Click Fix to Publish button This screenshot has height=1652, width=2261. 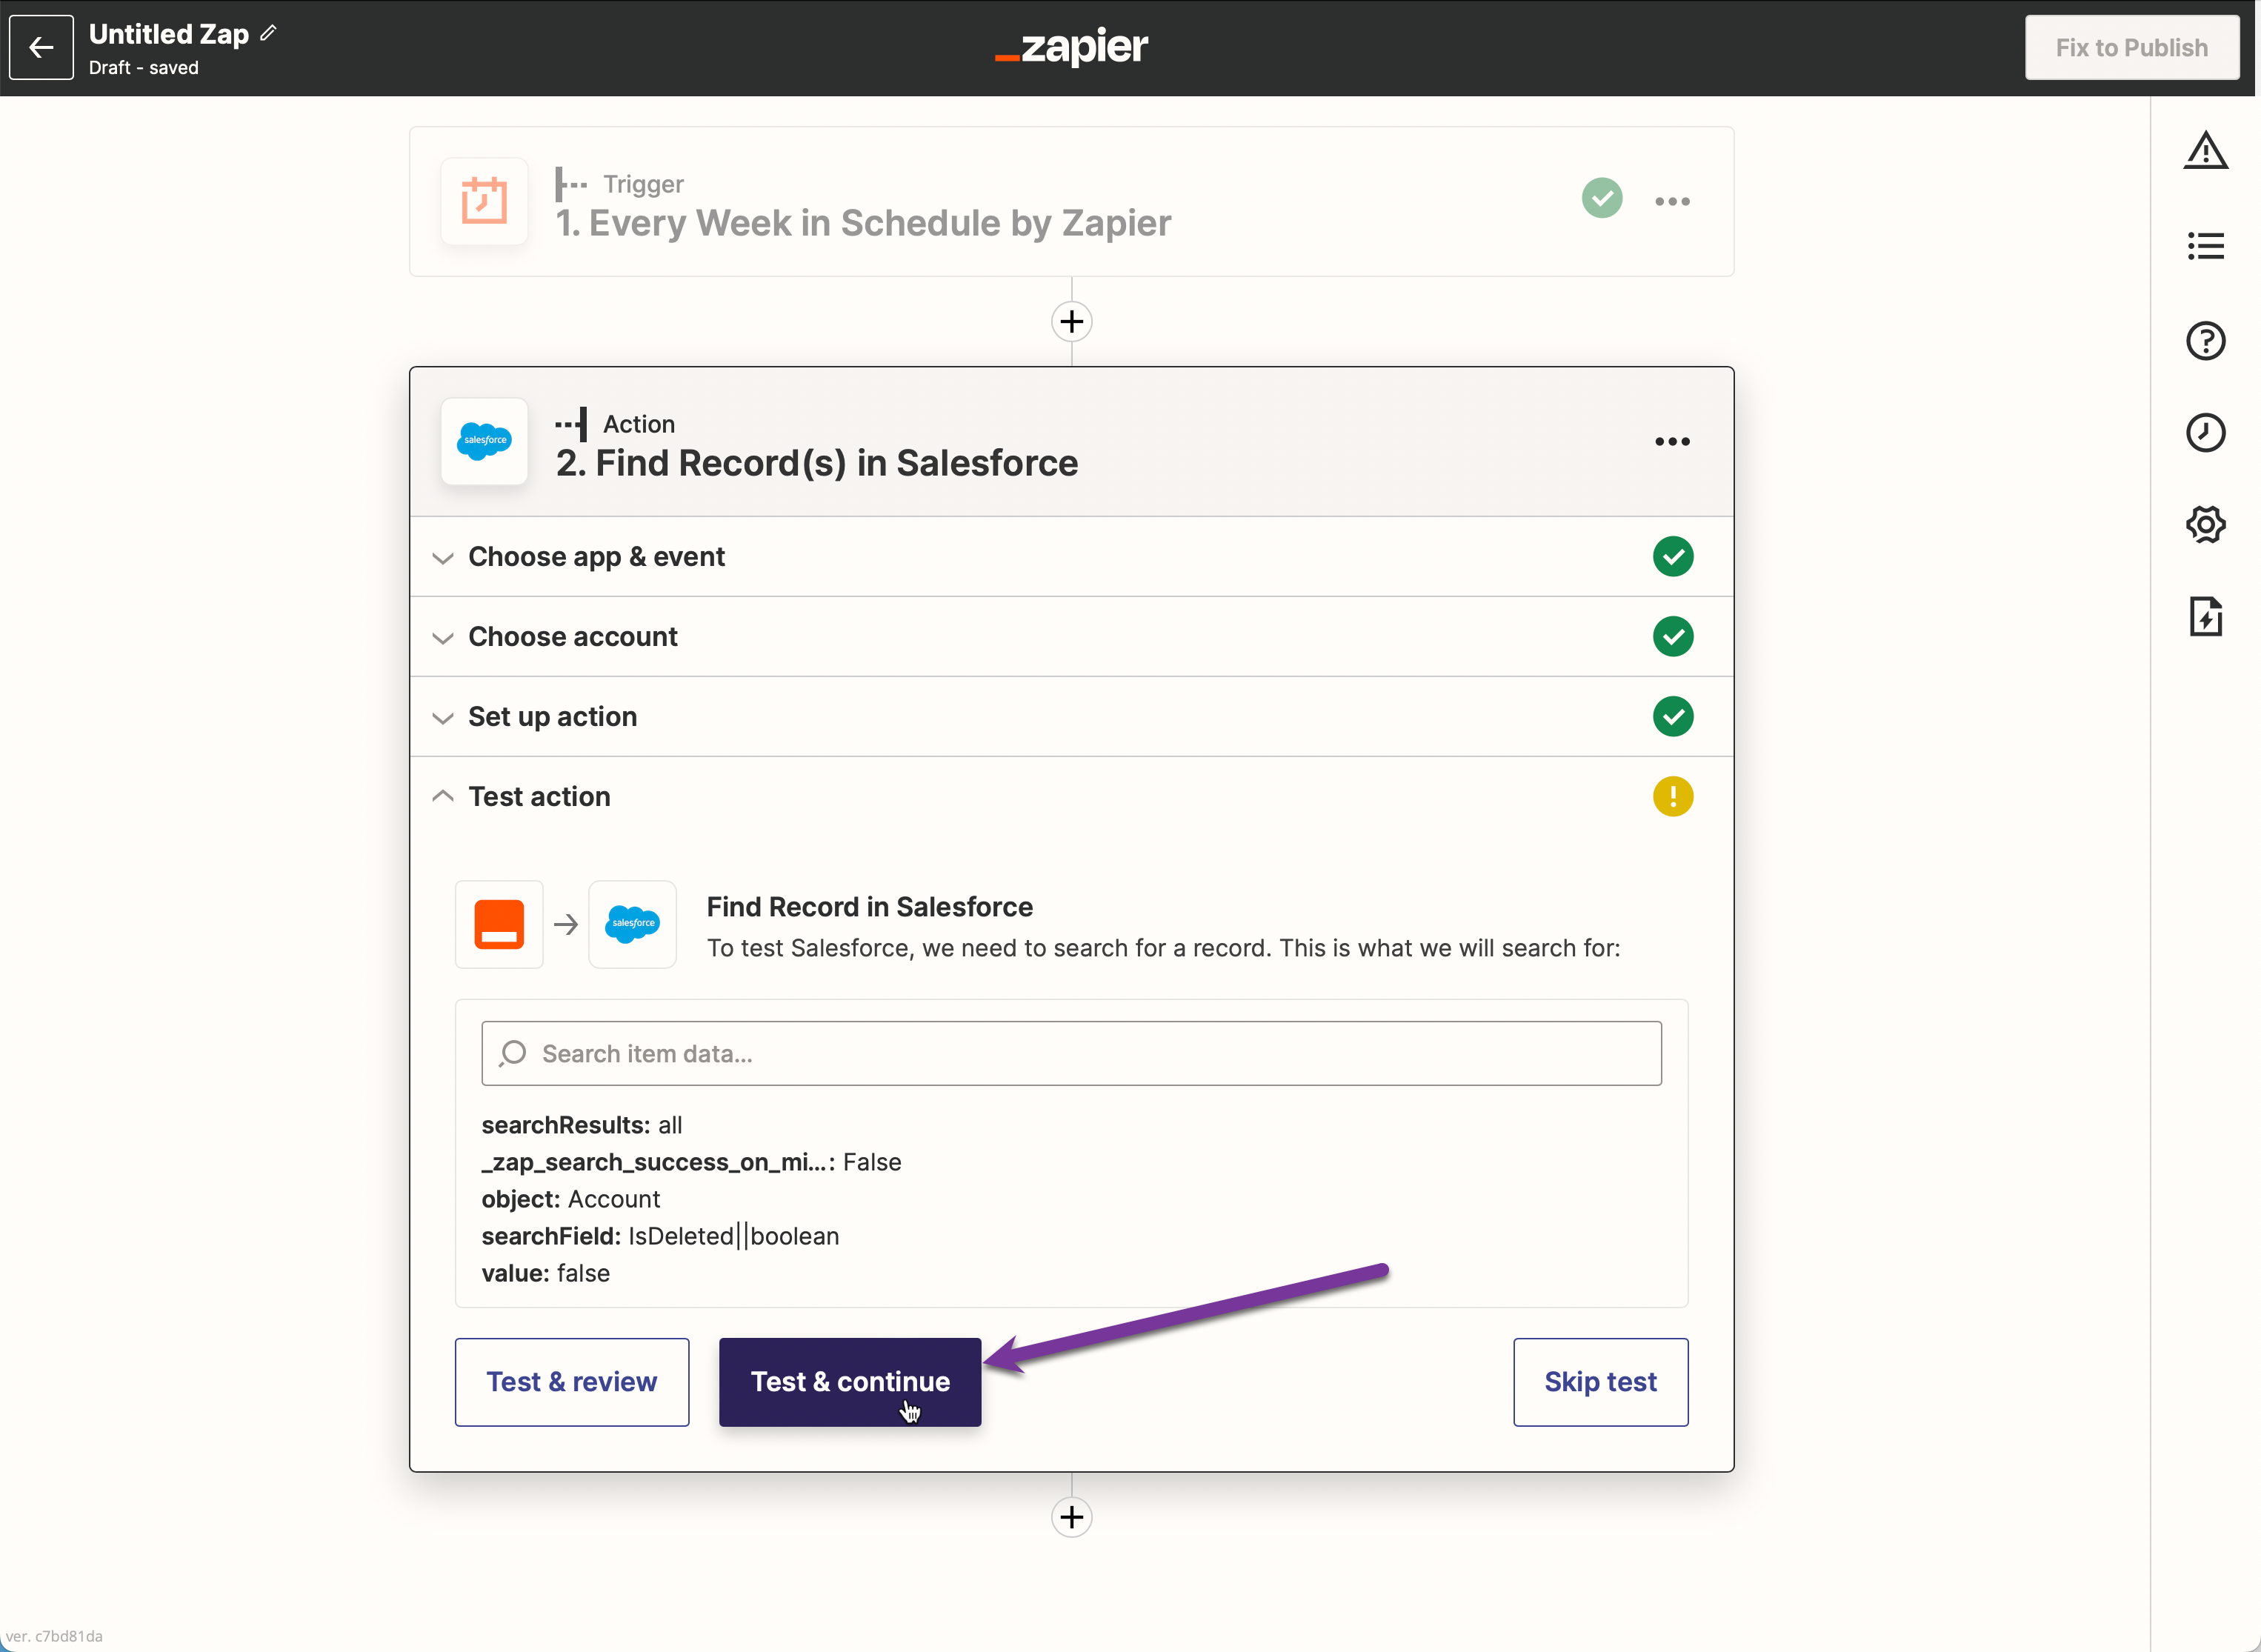2131,47
